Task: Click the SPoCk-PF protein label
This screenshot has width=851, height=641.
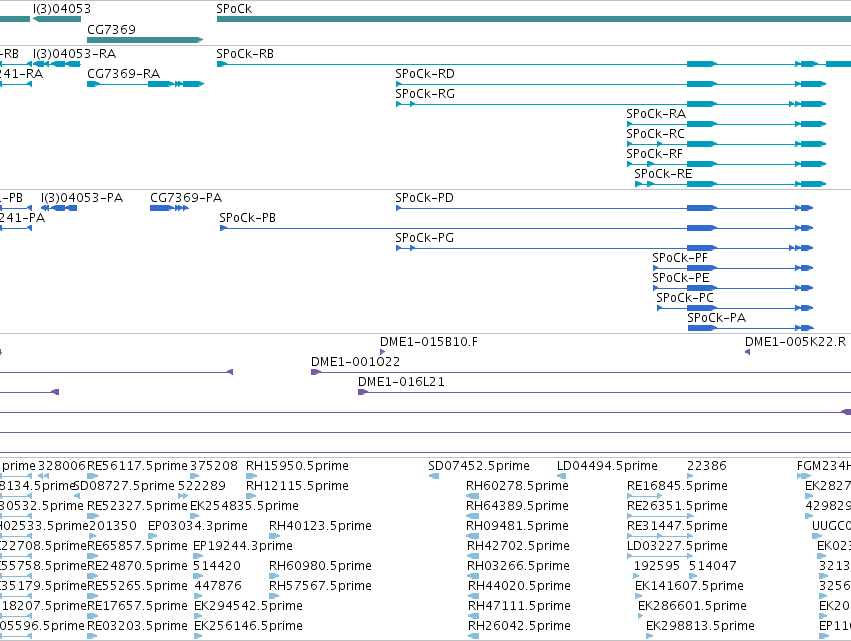Action: point(680,258)
